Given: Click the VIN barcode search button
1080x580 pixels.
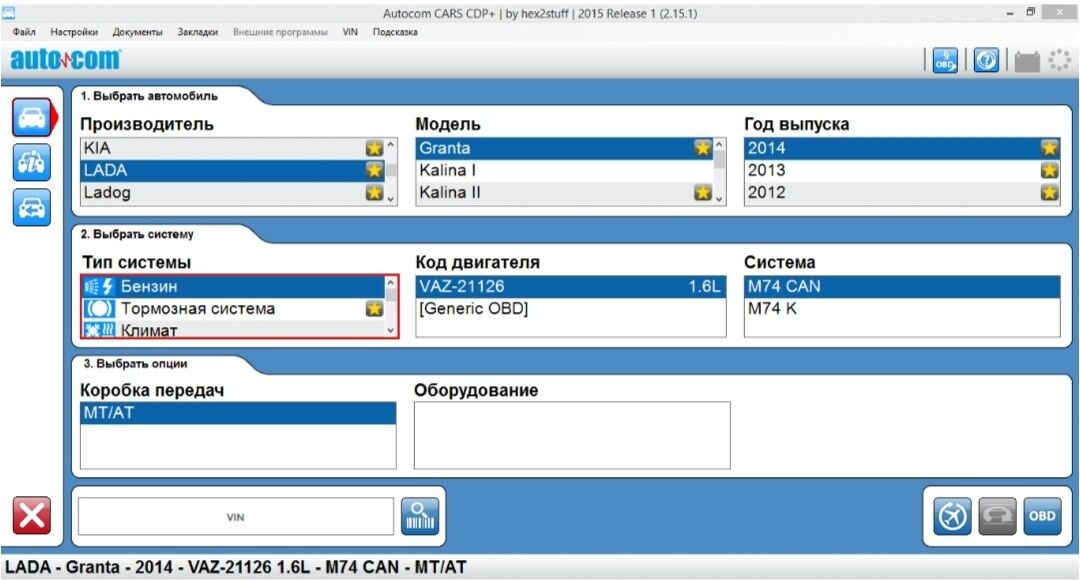Looking at the screenshot, I should tap(419, 516).
